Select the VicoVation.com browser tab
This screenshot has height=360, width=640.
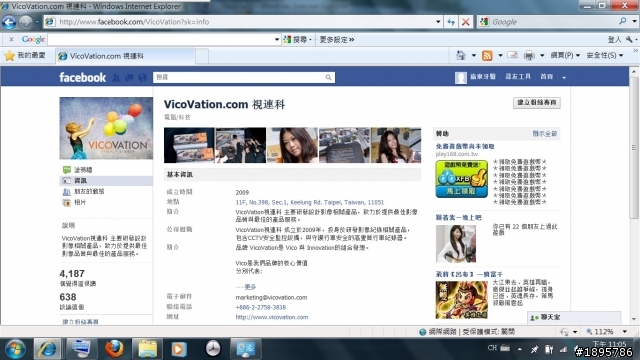(x=125, y=56)
